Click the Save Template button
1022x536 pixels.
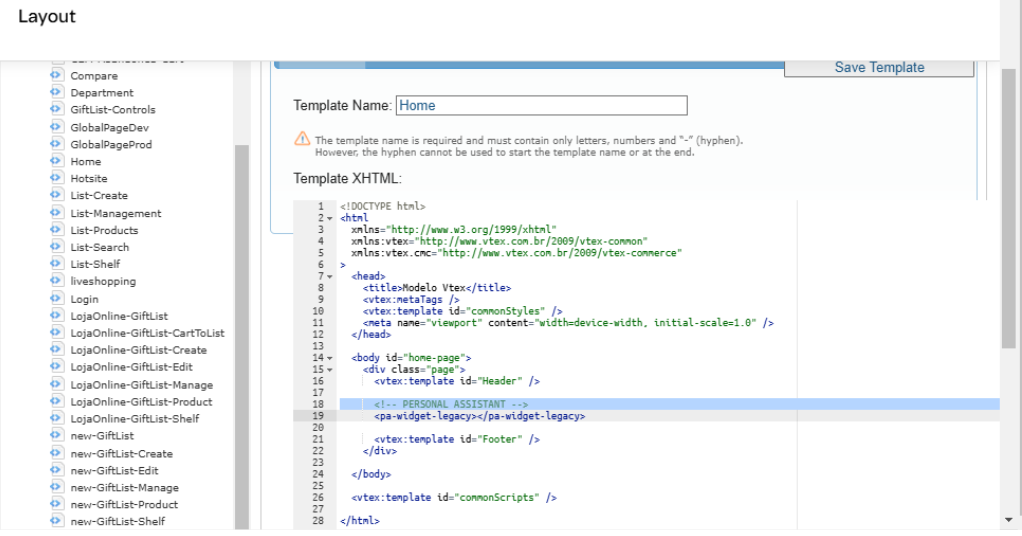pos(879,68)
